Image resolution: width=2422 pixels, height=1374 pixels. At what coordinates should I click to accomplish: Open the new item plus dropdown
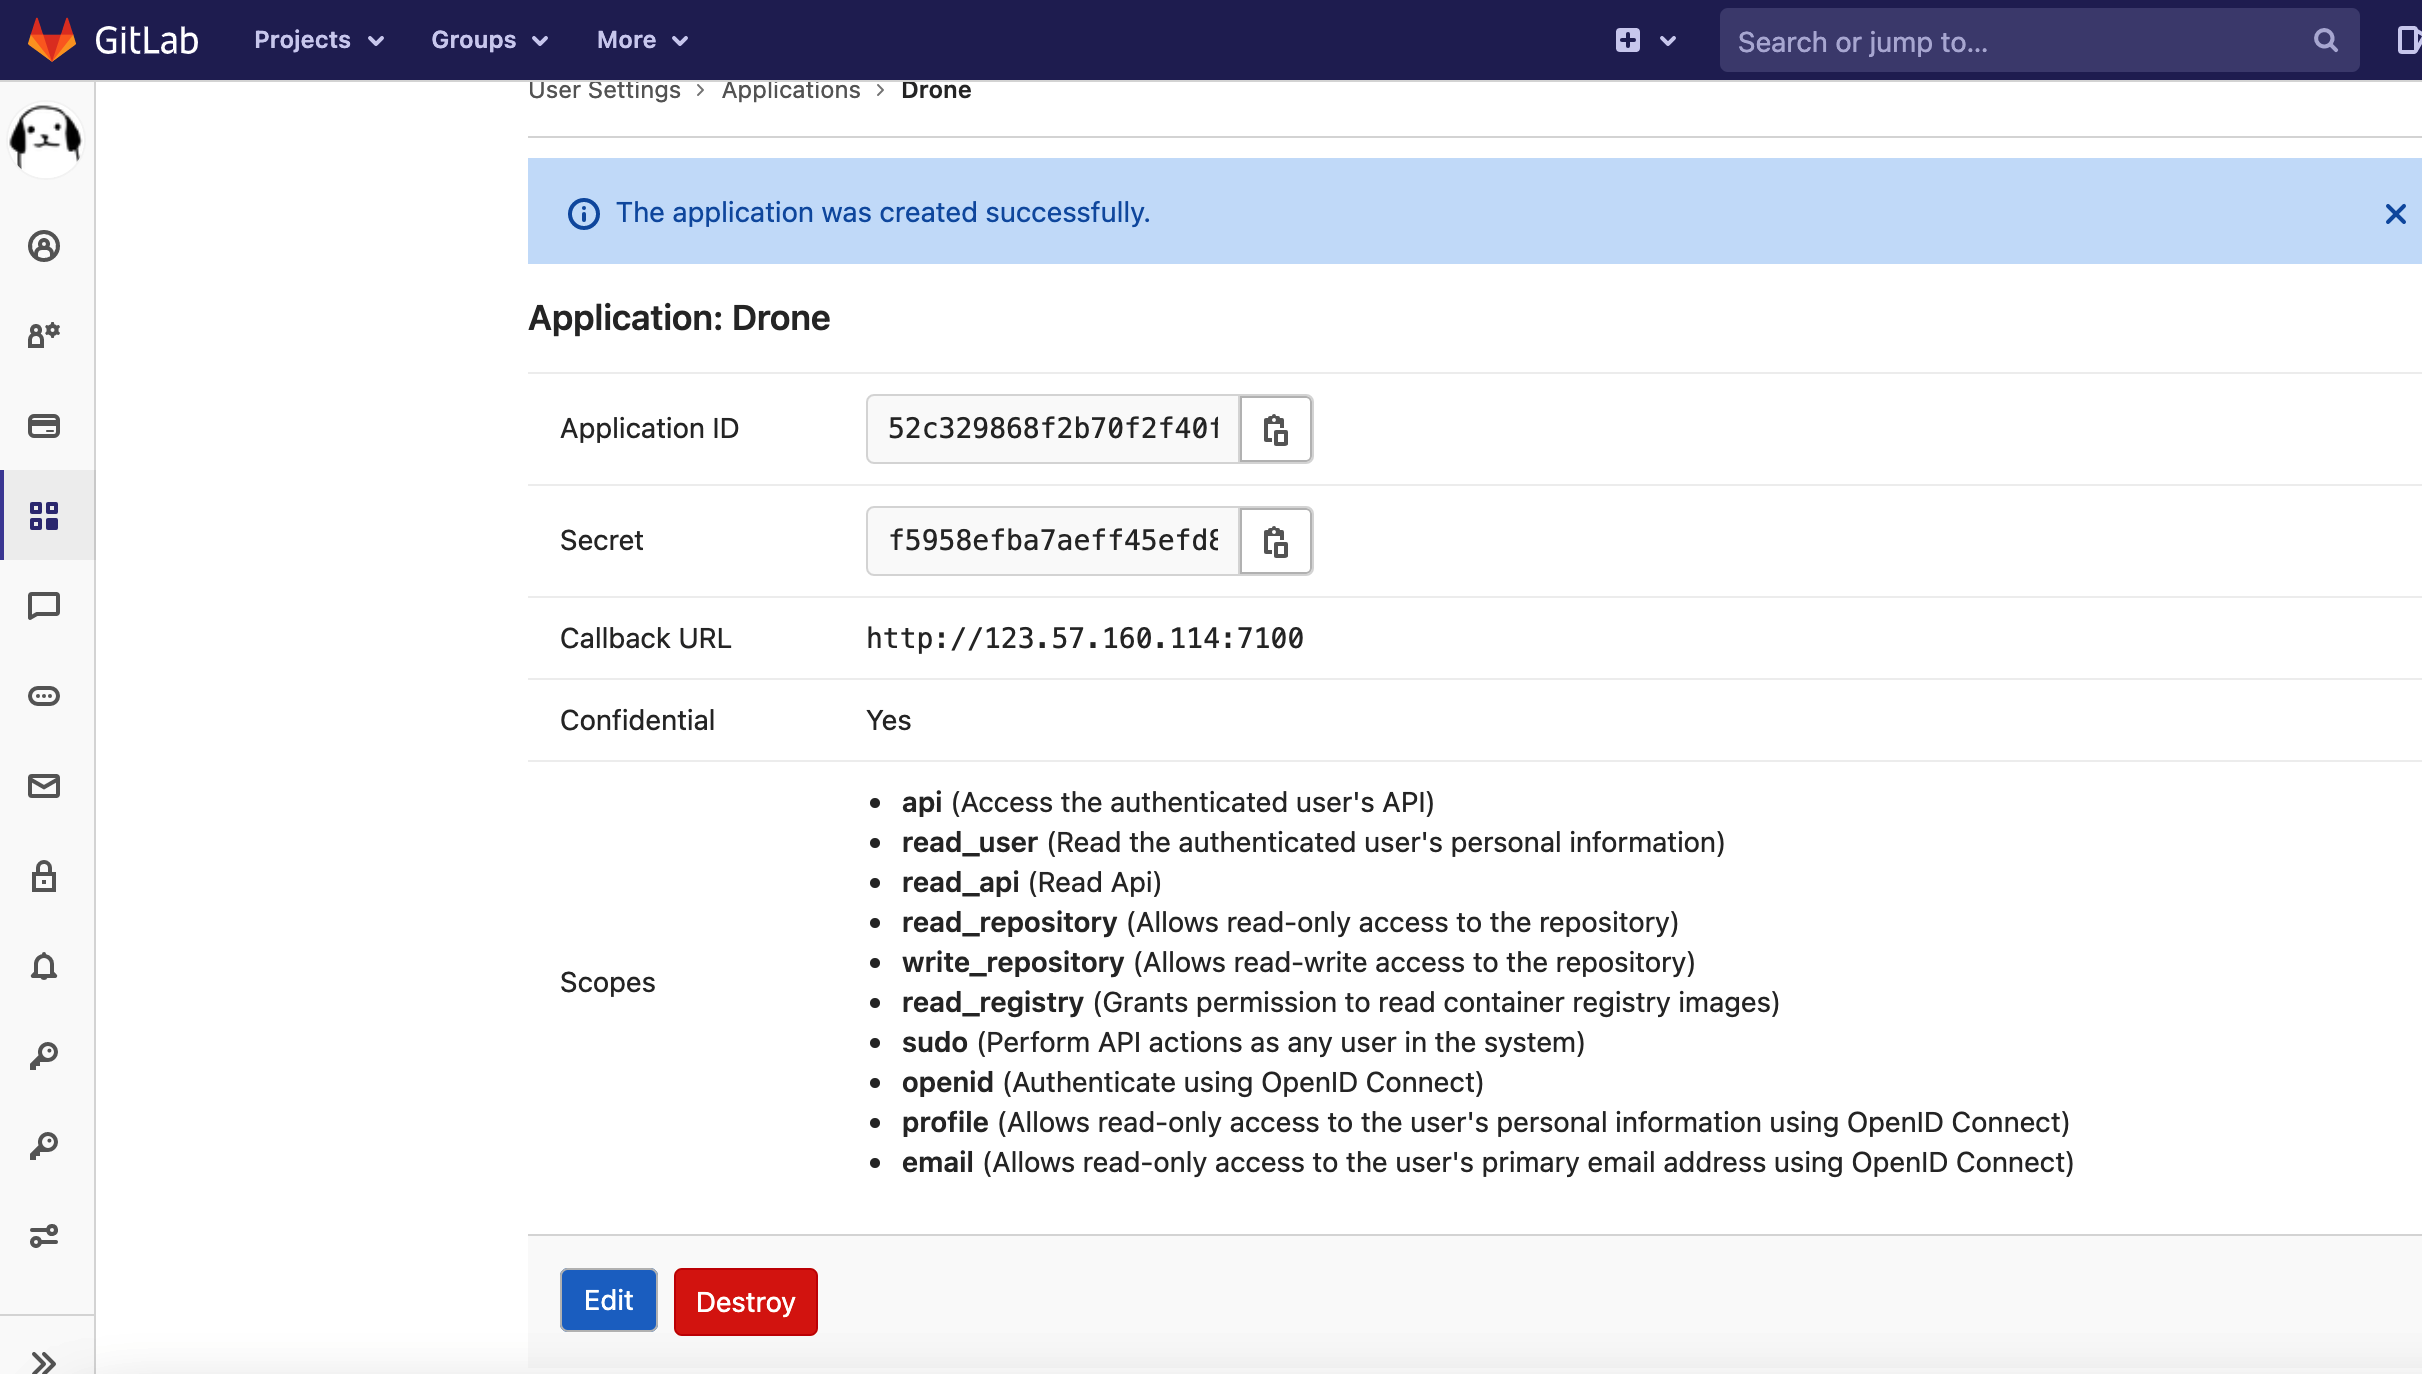1644,40
